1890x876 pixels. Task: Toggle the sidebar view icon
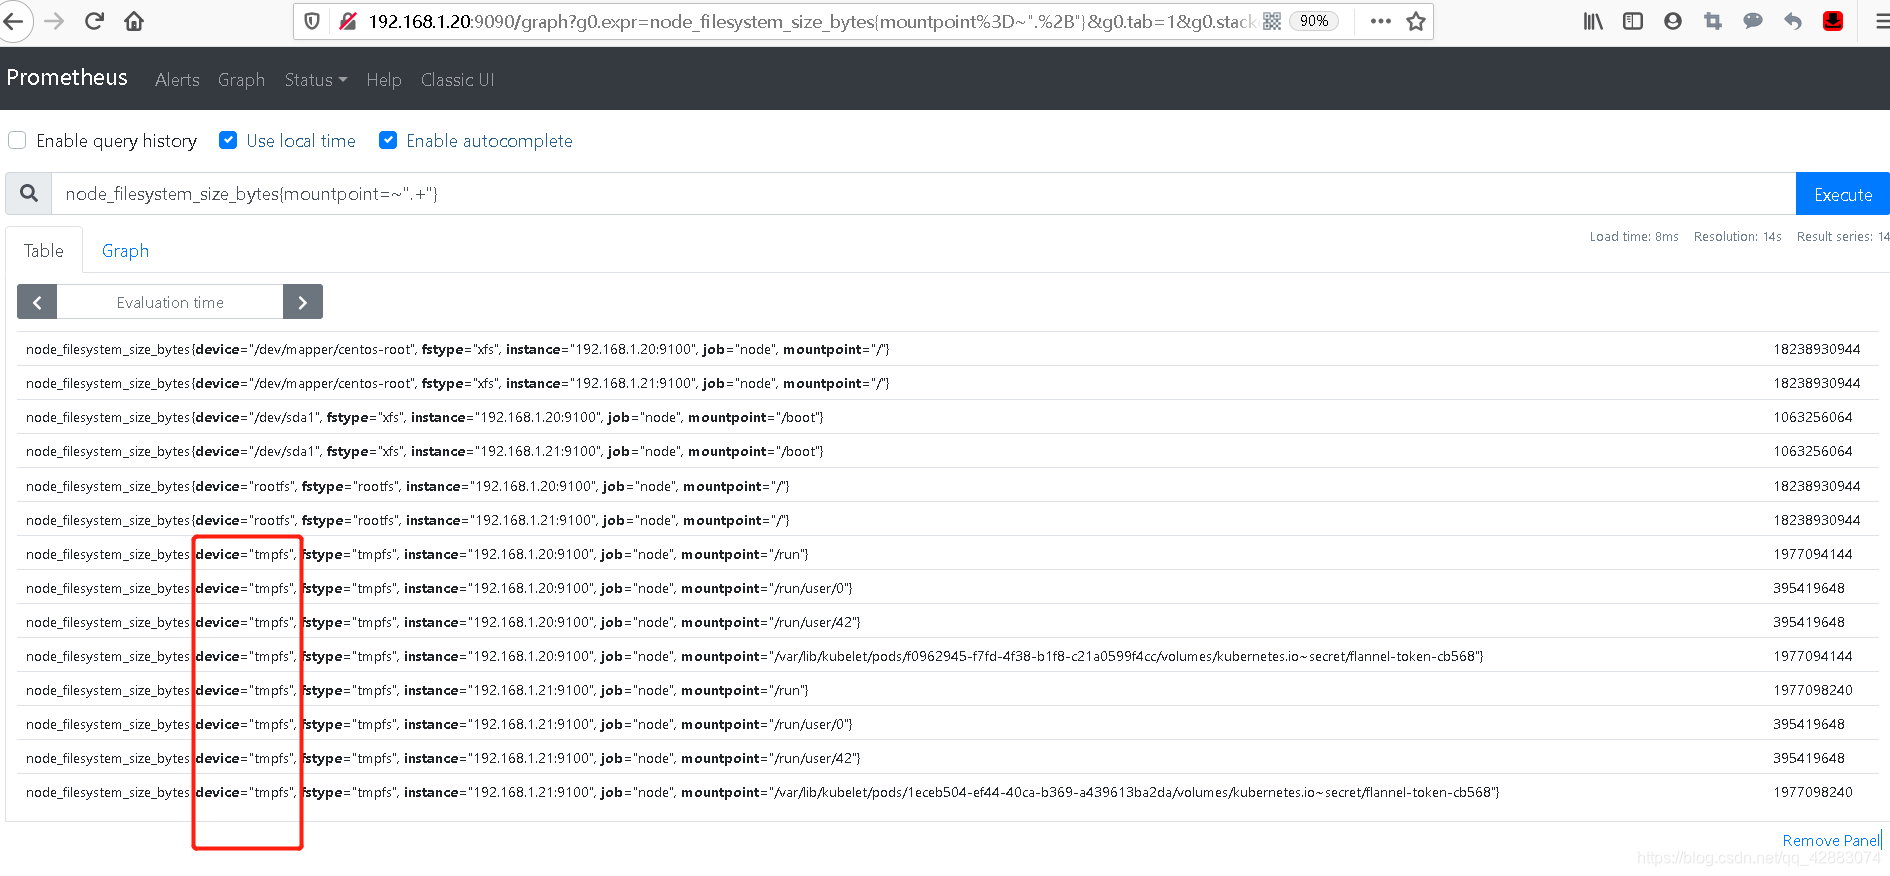click(1633, 21)
